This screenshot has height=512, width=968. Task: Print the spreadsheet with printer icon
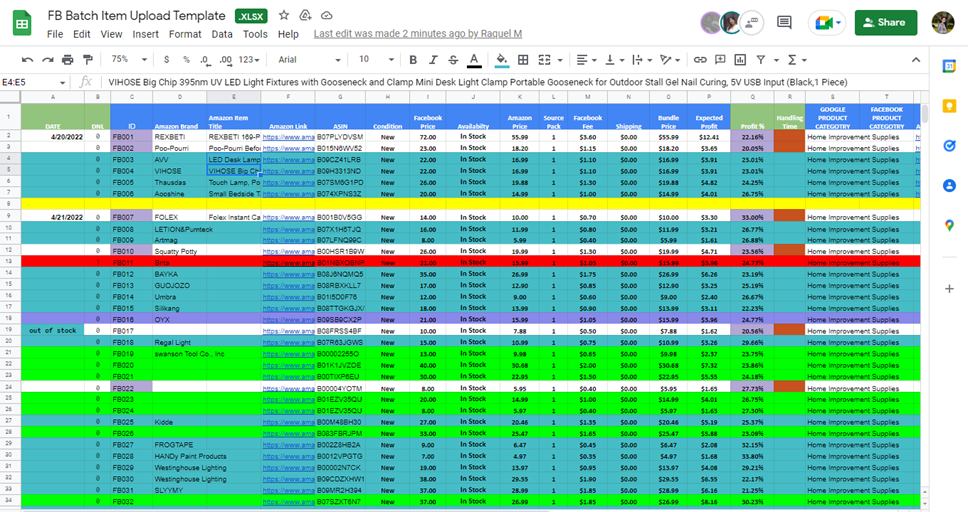[68, 60]
